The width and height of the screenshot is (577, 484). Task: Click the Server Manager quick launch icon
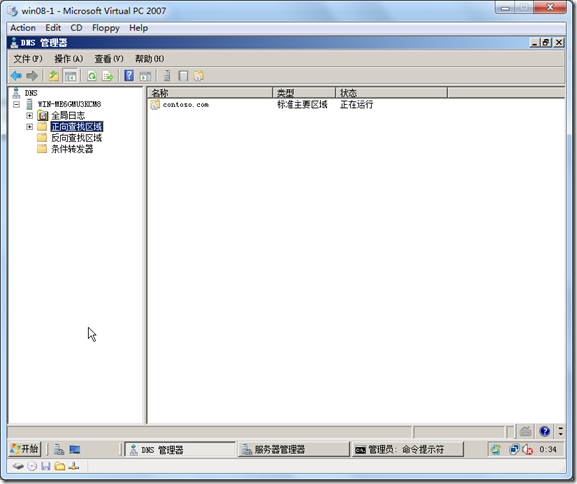pos(59,449)
